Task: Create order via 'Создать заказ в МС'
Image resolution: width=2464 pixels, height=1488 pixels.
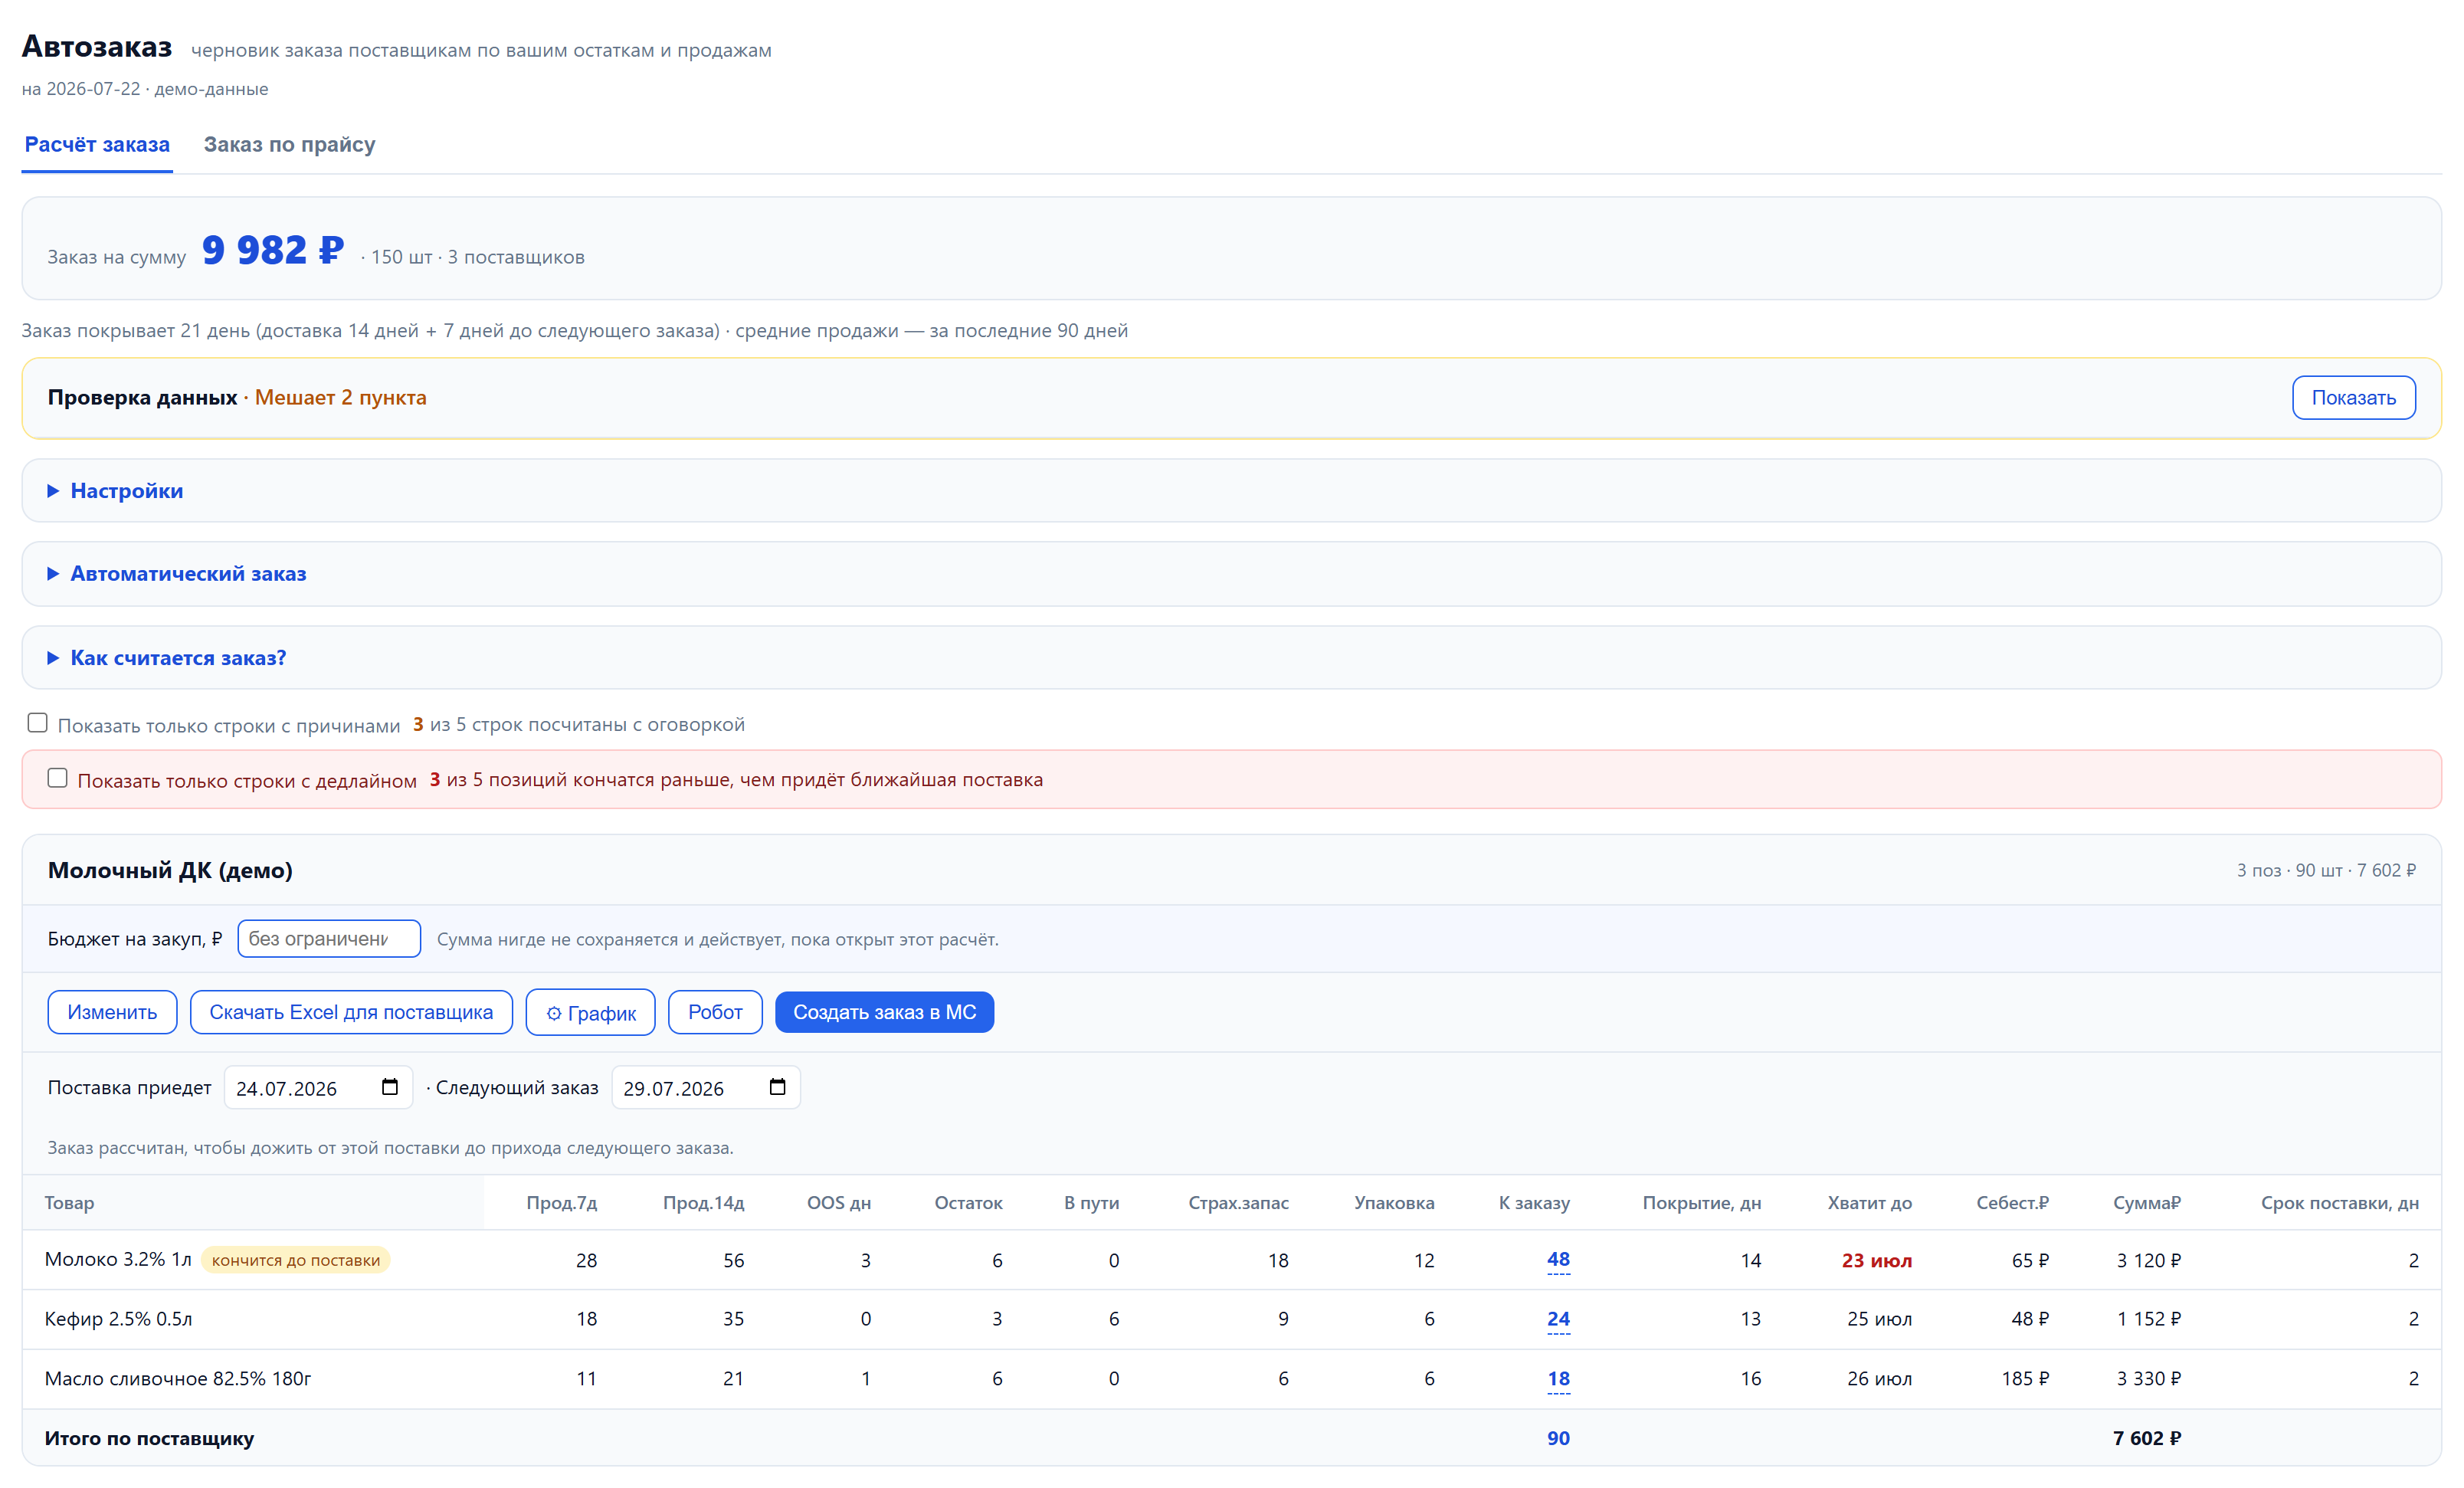Action: (884, 1012)
